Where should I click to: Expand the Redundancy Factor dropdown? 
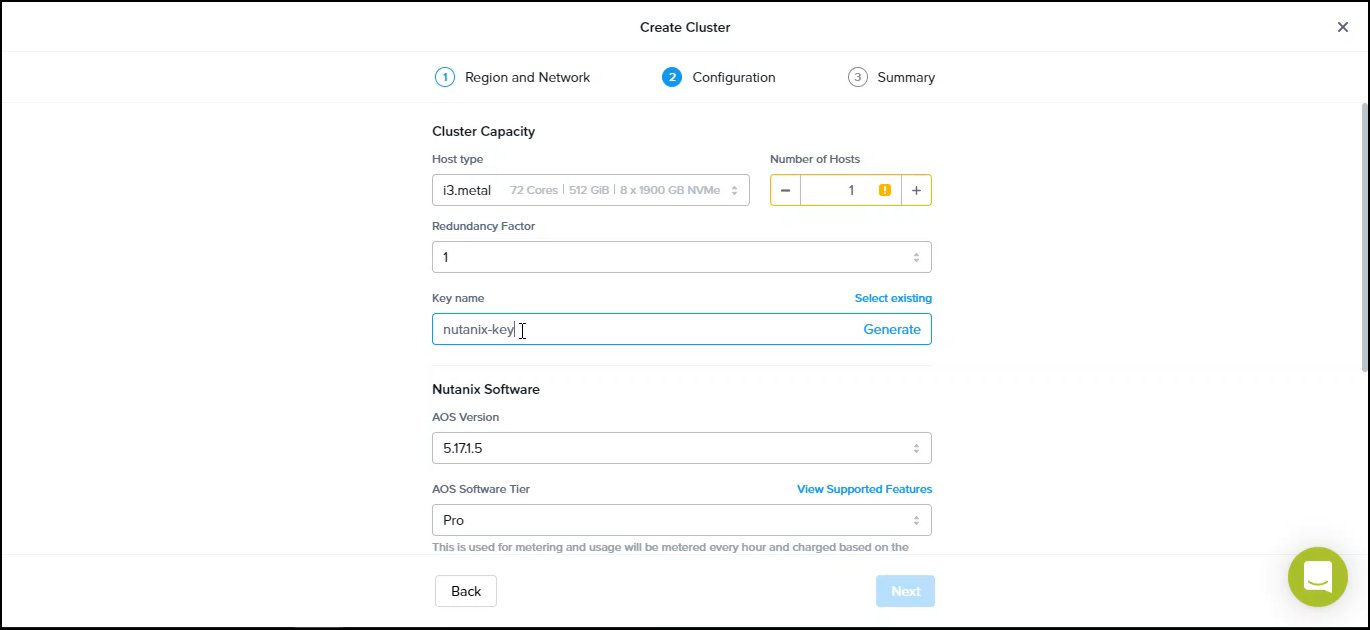click(681, 257)
